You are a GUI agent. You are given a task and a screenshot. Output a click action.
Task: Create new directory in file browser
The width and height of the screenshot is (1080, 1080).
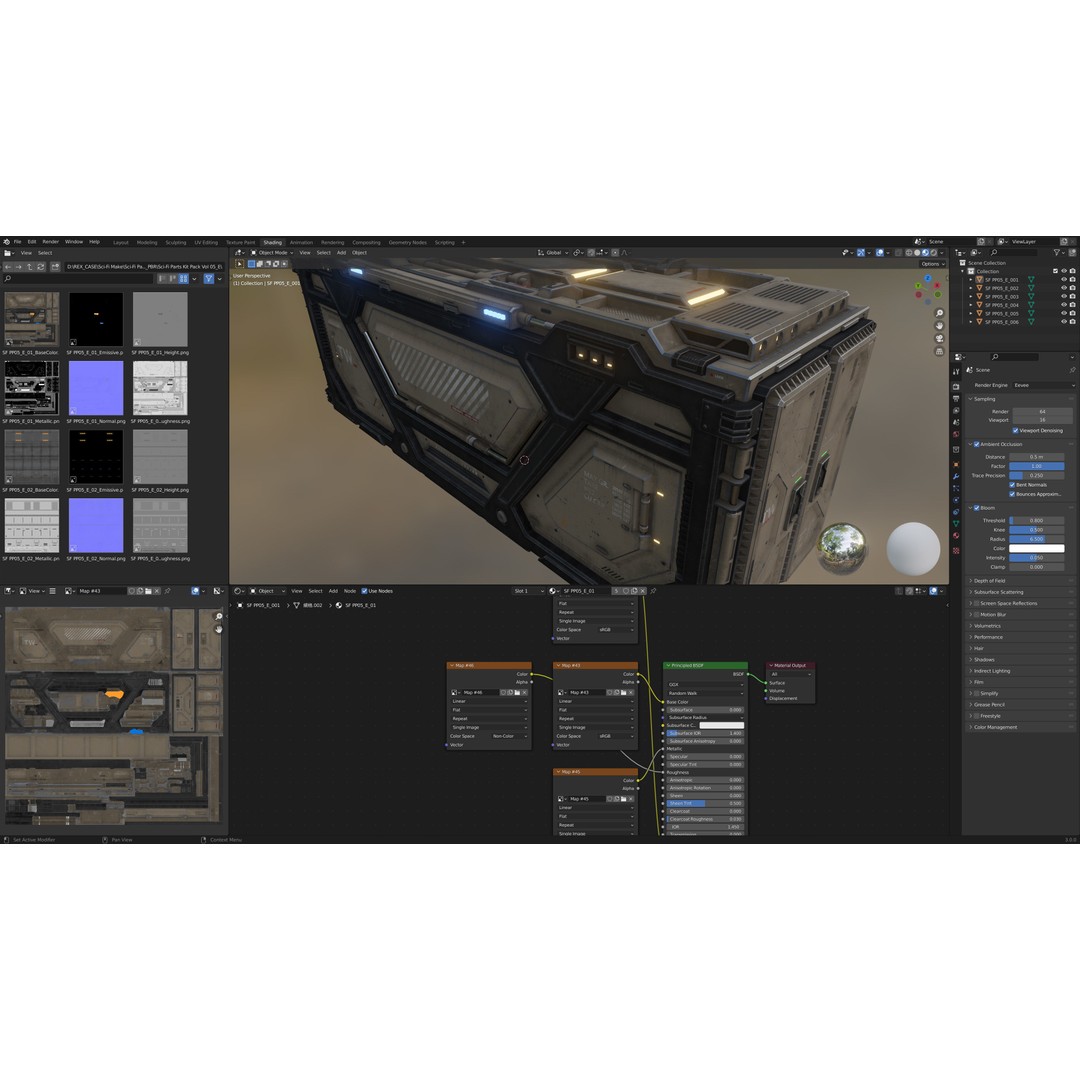55,267
